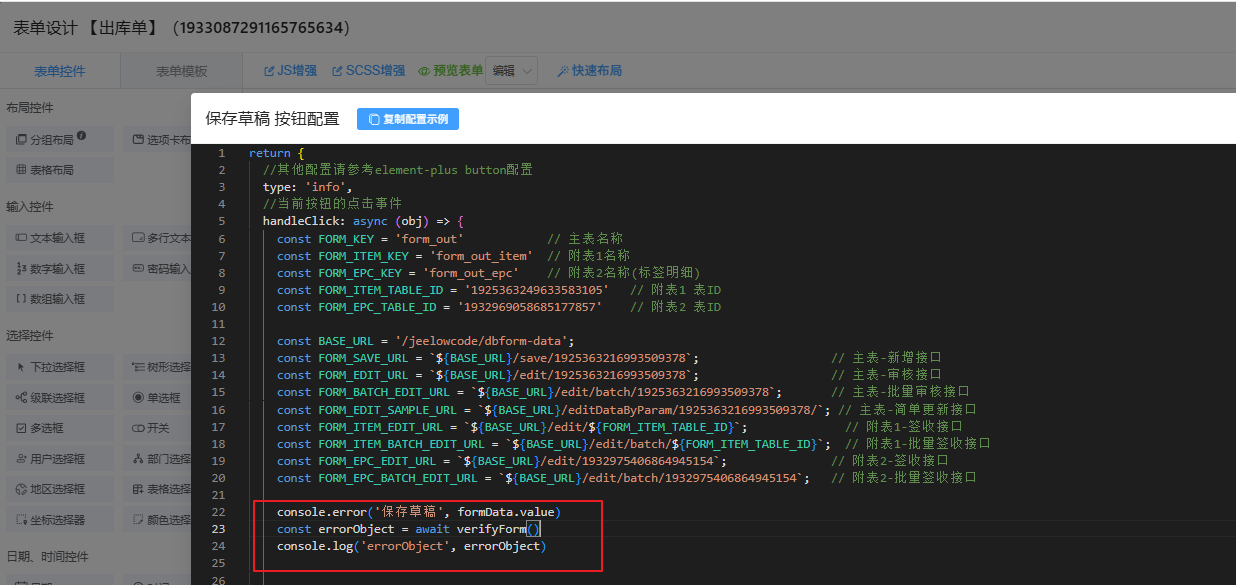This screenshot has width=1236, height=585.
Task: Select the 级联选择框 control
Action: [x=59, y=397]
